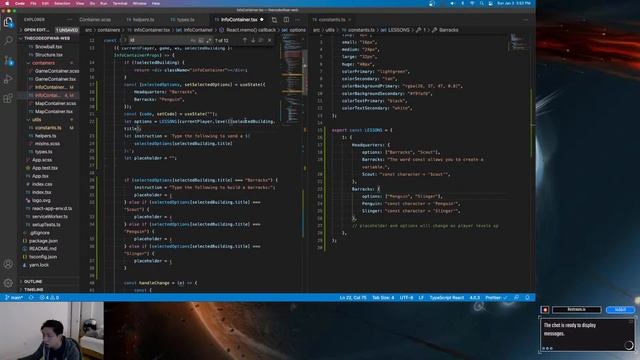Expand the Timeline section
The width and height of the screenshot is (640, 360).
tap(33, 289)
